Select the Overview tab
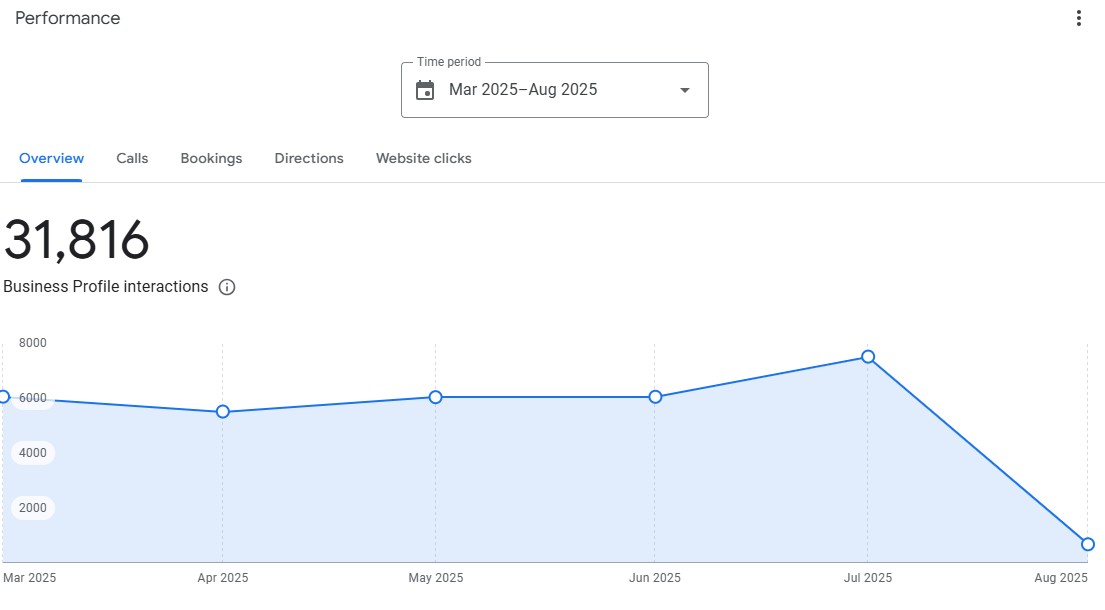1105x610 pixels. tap(51, 158)
